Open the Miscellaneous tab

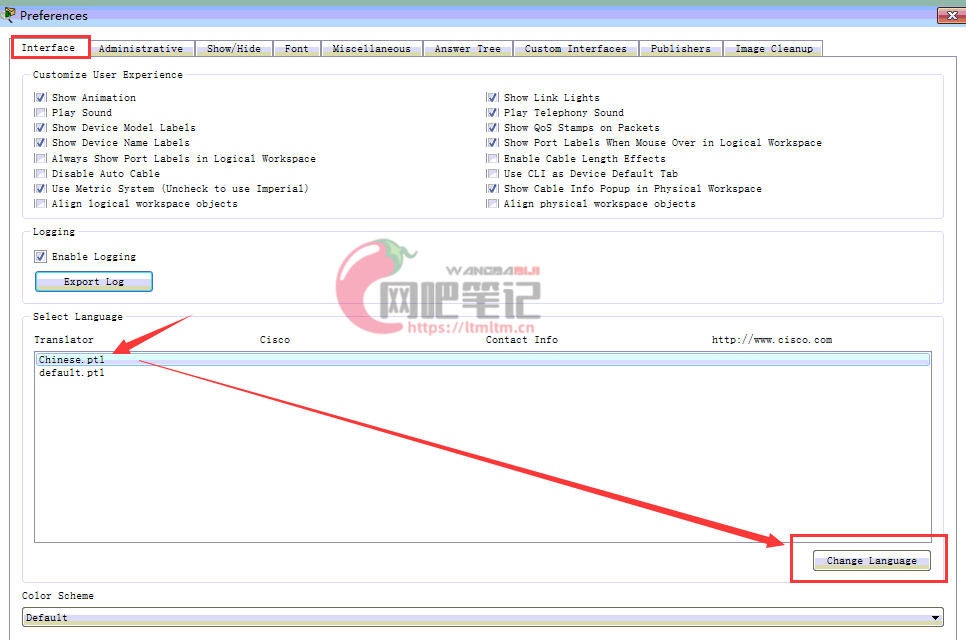371,49
